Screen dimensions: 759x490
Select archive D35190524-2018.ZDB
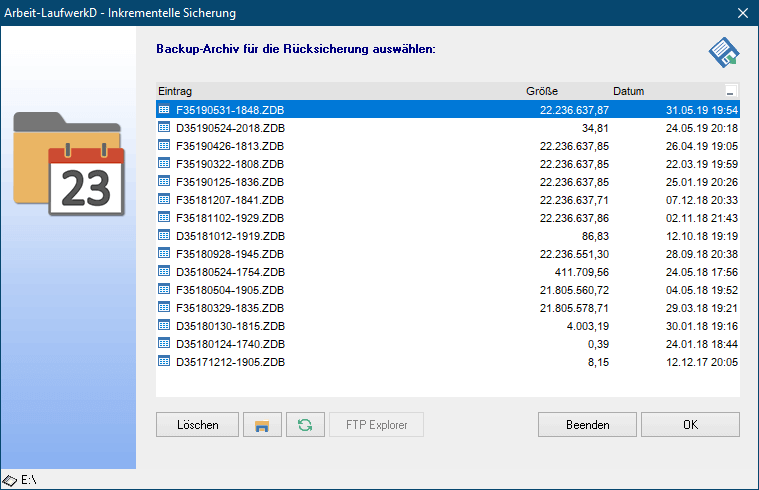point(448,128)
